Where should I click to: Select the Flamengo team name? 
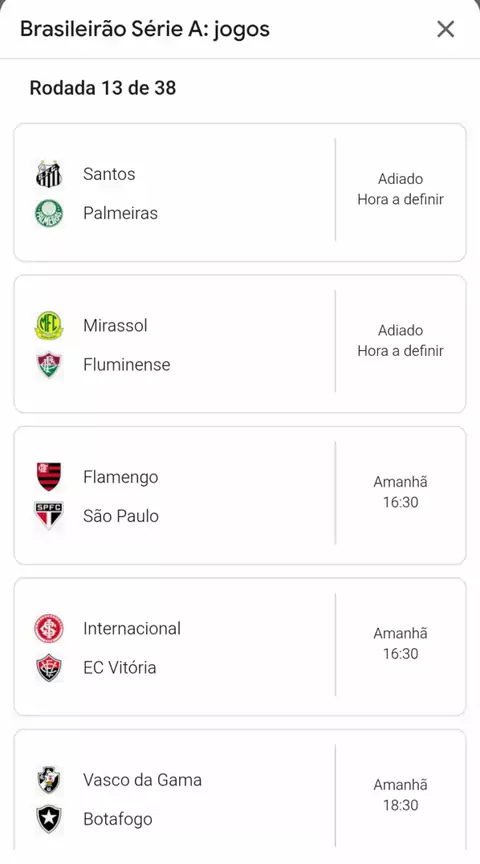pos(121,477)
